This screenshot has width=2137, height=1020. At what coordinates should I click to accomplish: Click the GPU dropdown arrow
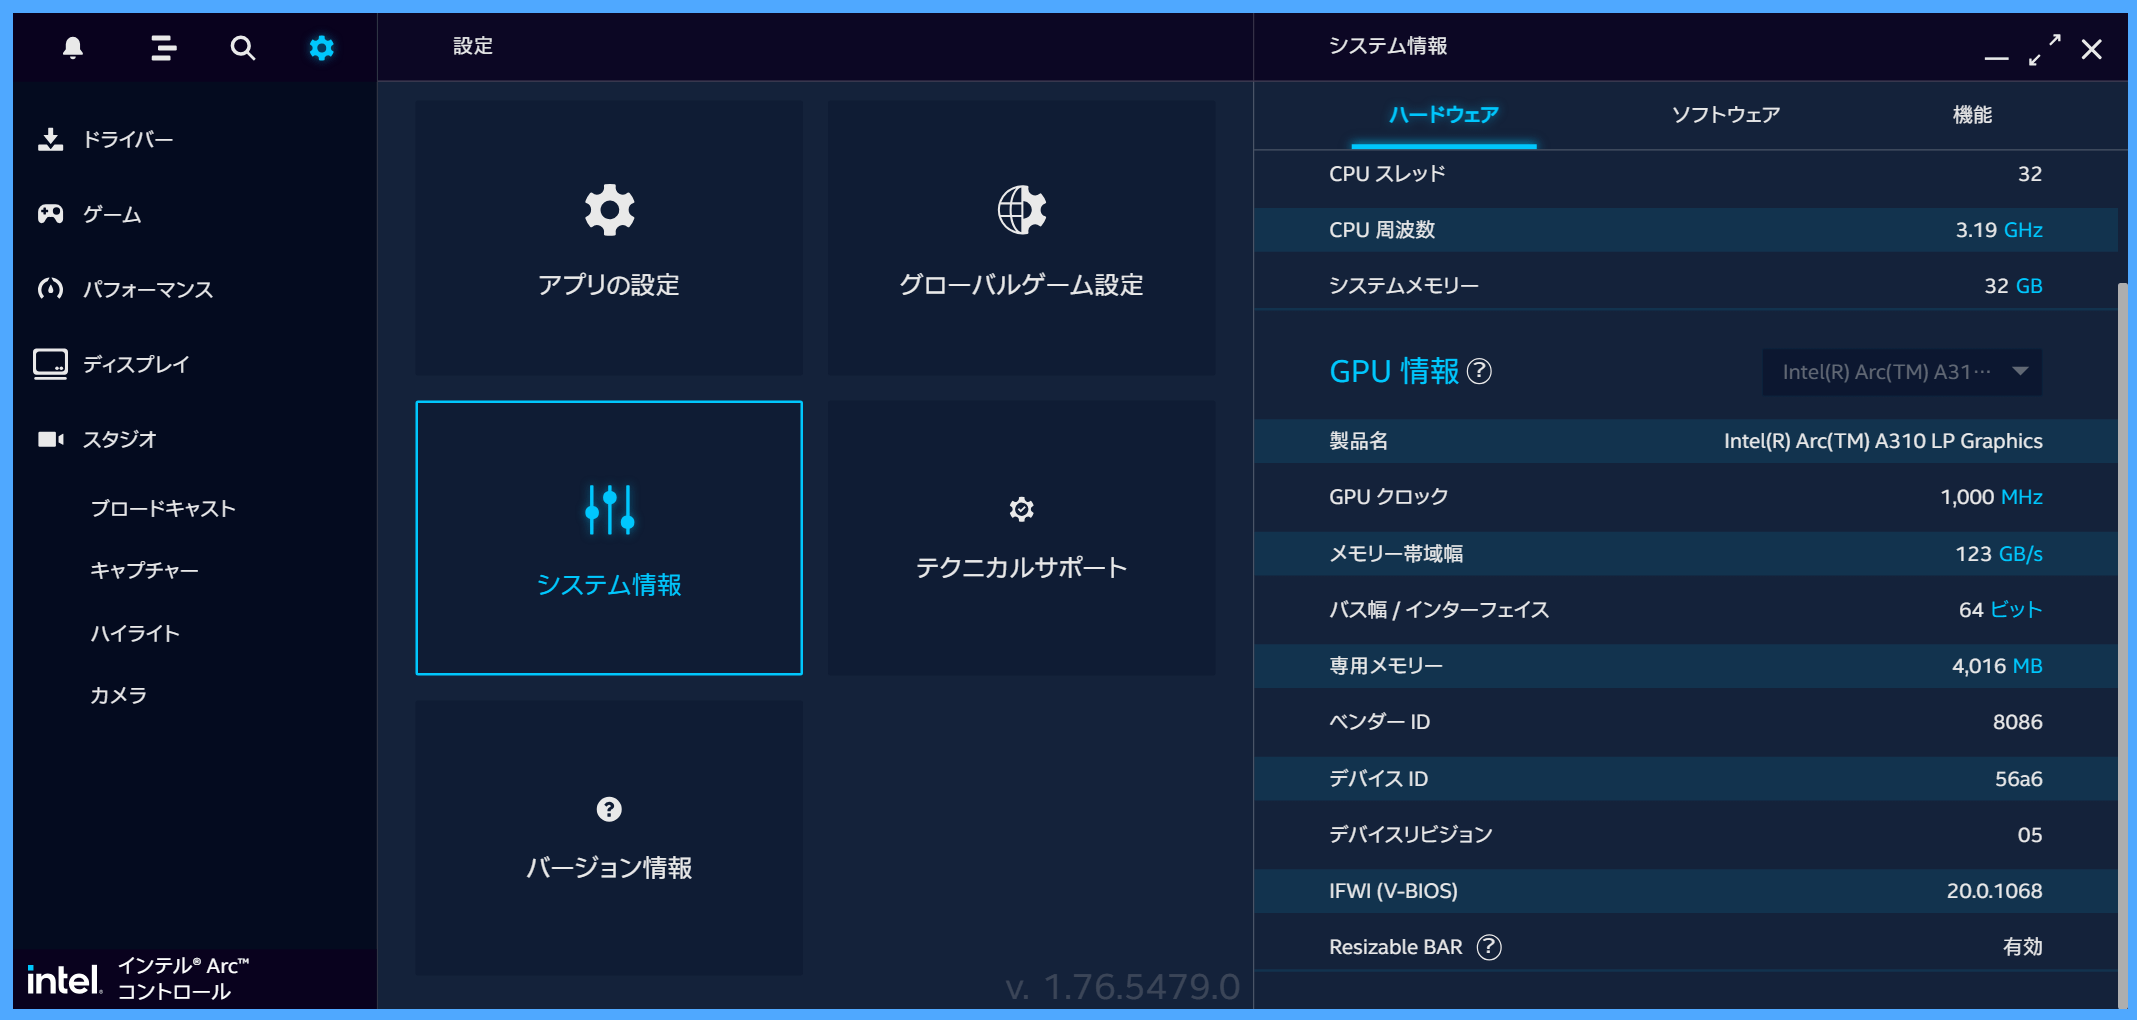2020,371
